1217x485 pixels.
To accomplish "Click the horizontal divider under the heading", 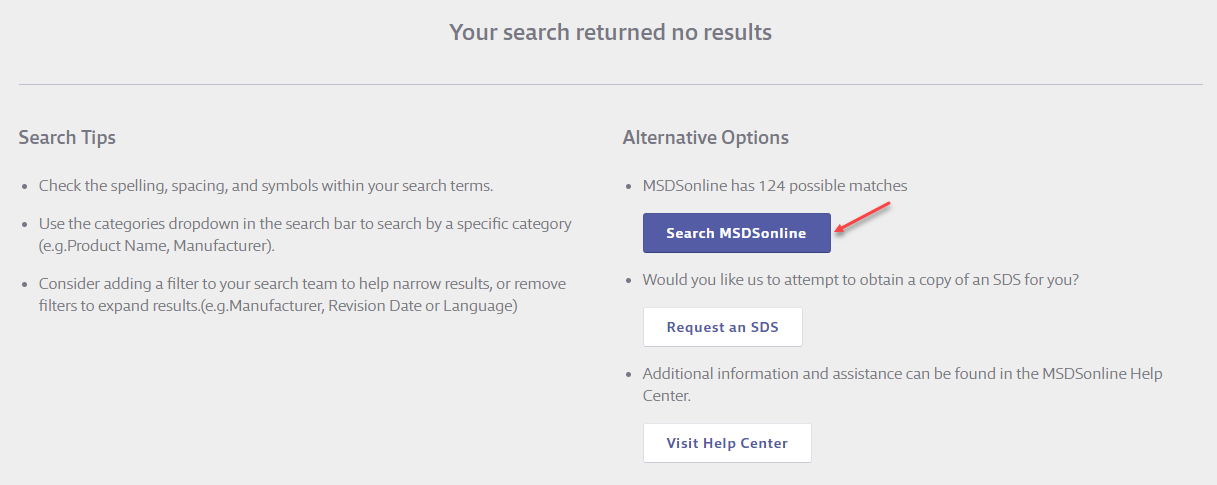I will [610, 84].
